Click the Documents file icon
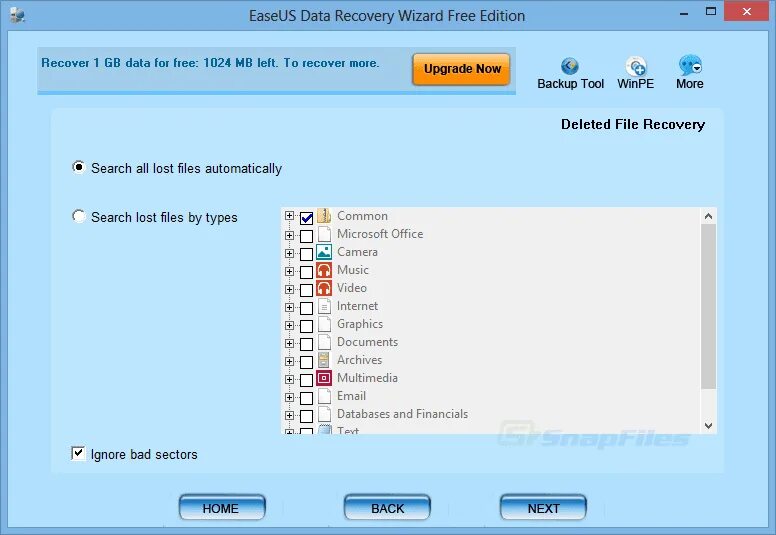This screenshot has width=776, height=535. (x=324, y=341)
